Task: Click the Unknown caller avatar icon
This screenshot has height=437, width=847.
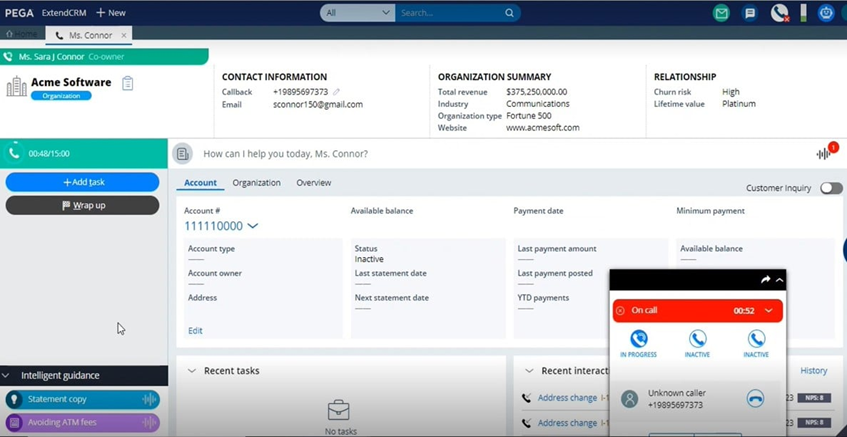Action: point(629,399)
